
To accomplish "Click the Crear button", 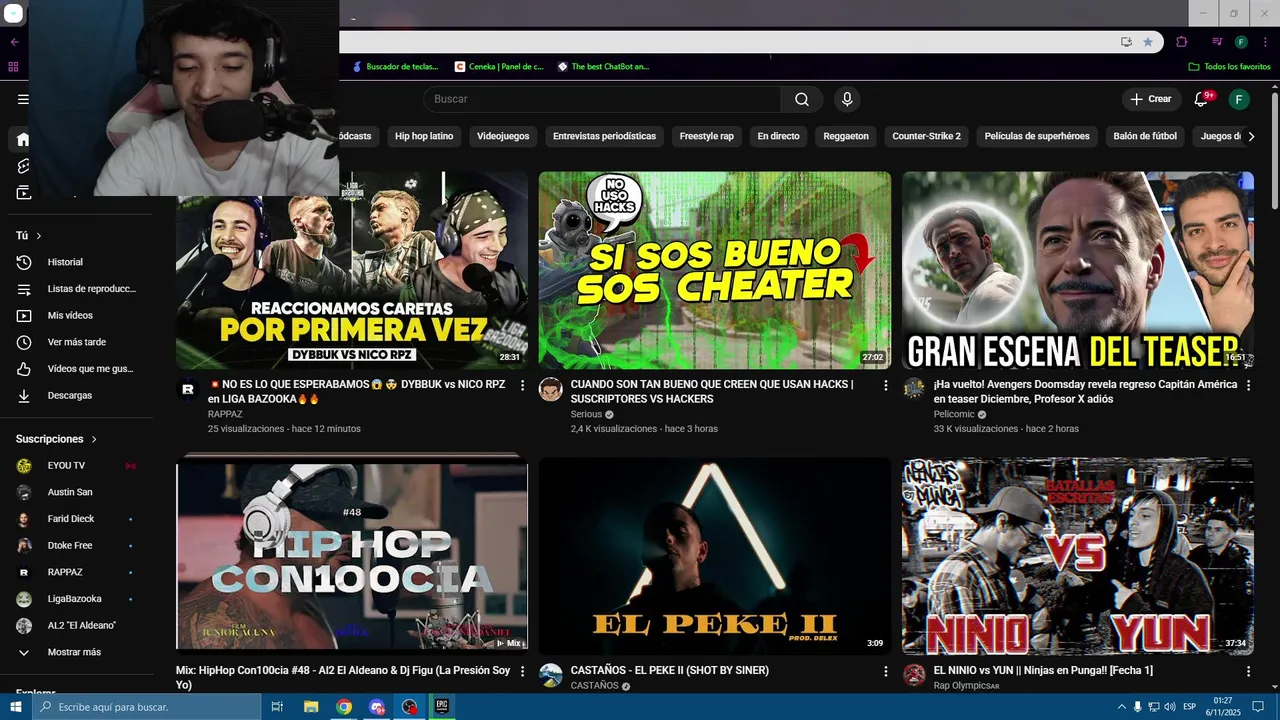I will coord(1151,99).
